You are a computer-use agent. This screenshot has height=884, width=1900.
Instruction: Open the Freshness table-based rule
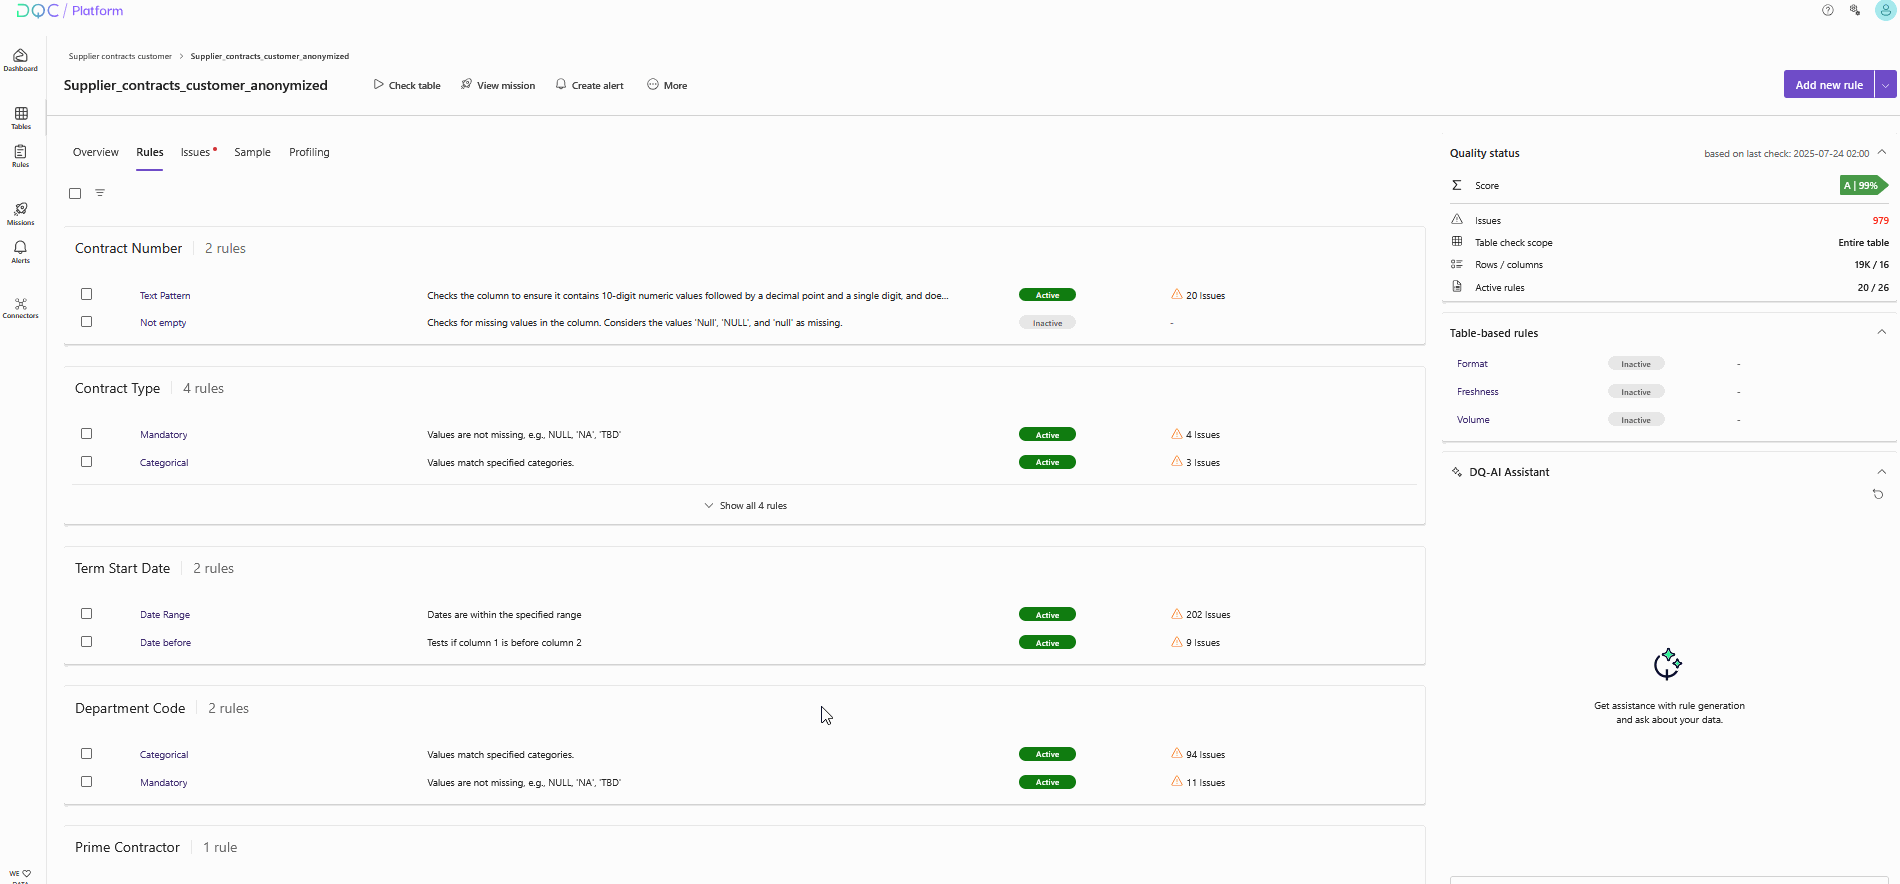(x=1478, y=392)
